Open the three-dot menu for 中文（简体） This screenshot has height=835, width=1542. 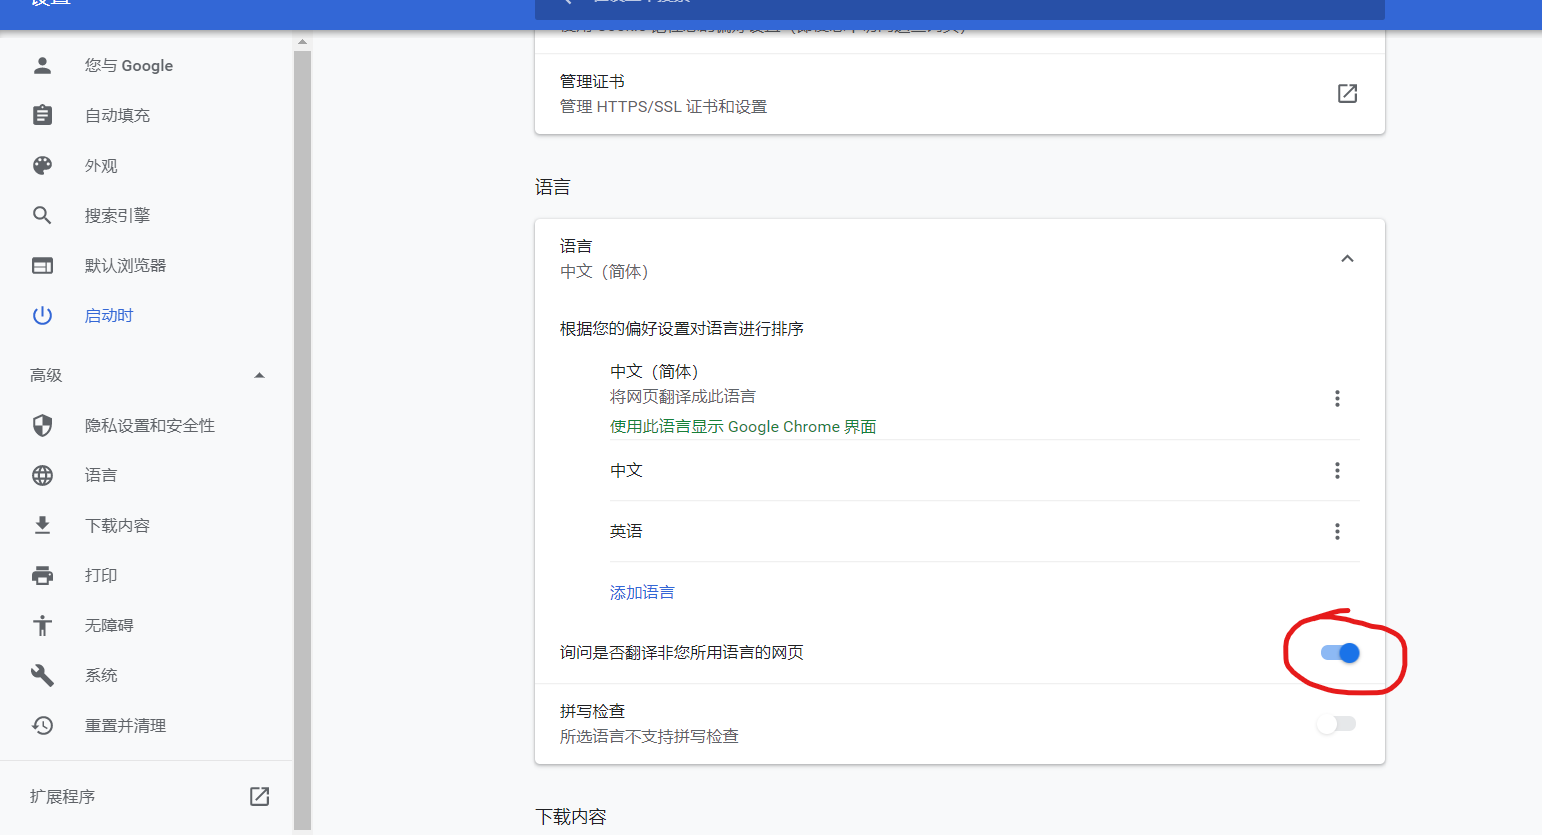click(x=1337, y=398)
